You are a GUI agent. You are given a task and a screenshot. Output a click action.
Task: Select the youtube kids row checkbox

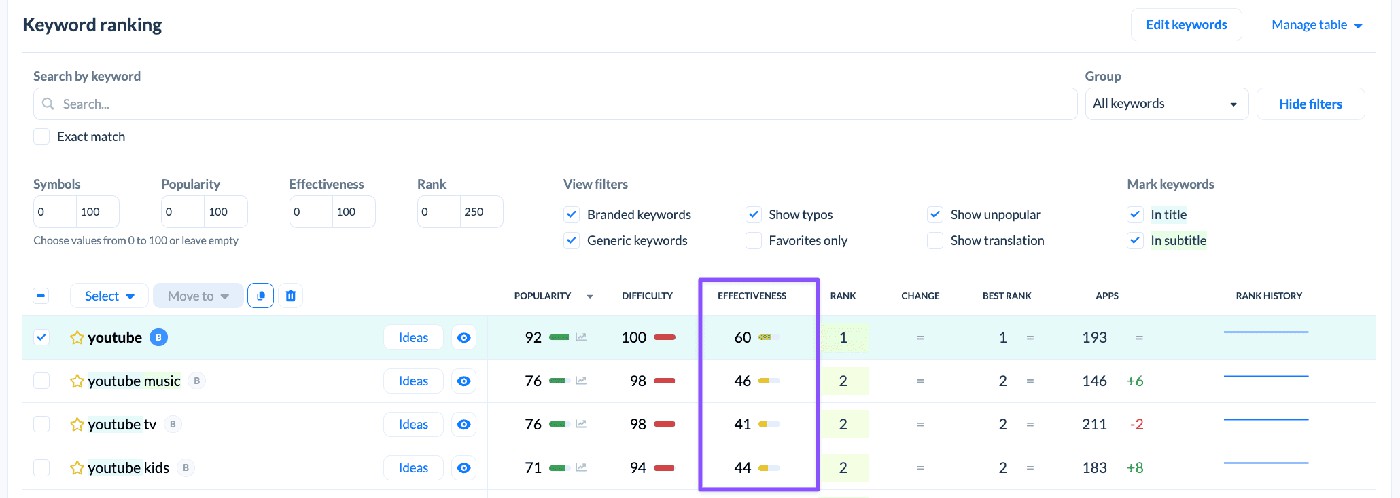point(41,467)
